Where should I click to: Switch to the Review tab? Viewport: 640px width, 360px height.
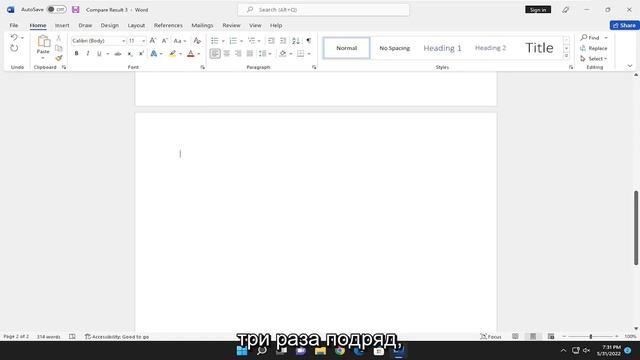231,25
